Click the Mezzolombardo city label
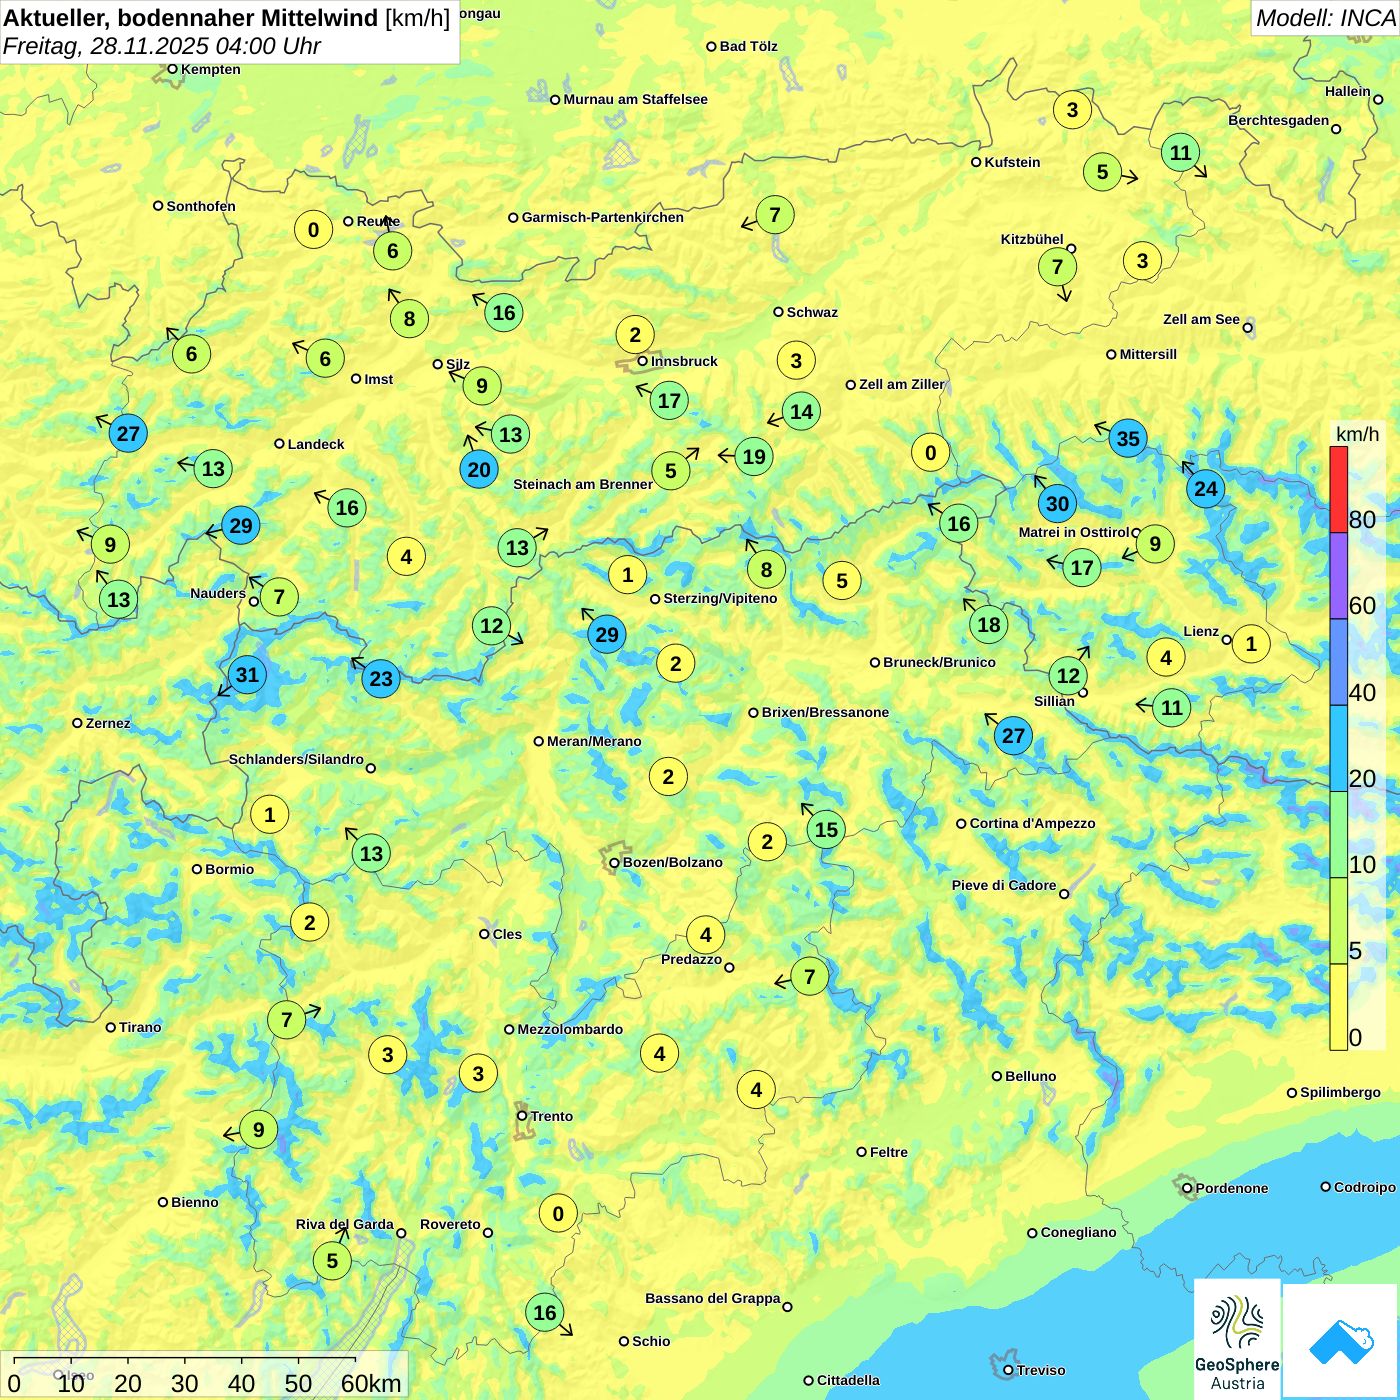The image size is (1400, 1400). pyautogui.click(x=570, y=1029)
